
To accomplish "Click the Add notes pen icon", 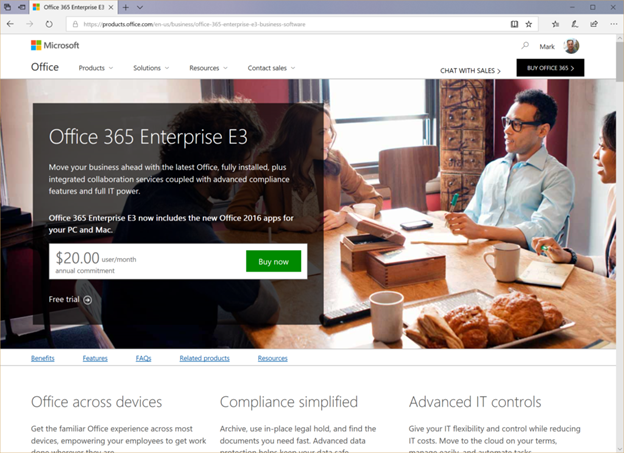I will 575,24.
